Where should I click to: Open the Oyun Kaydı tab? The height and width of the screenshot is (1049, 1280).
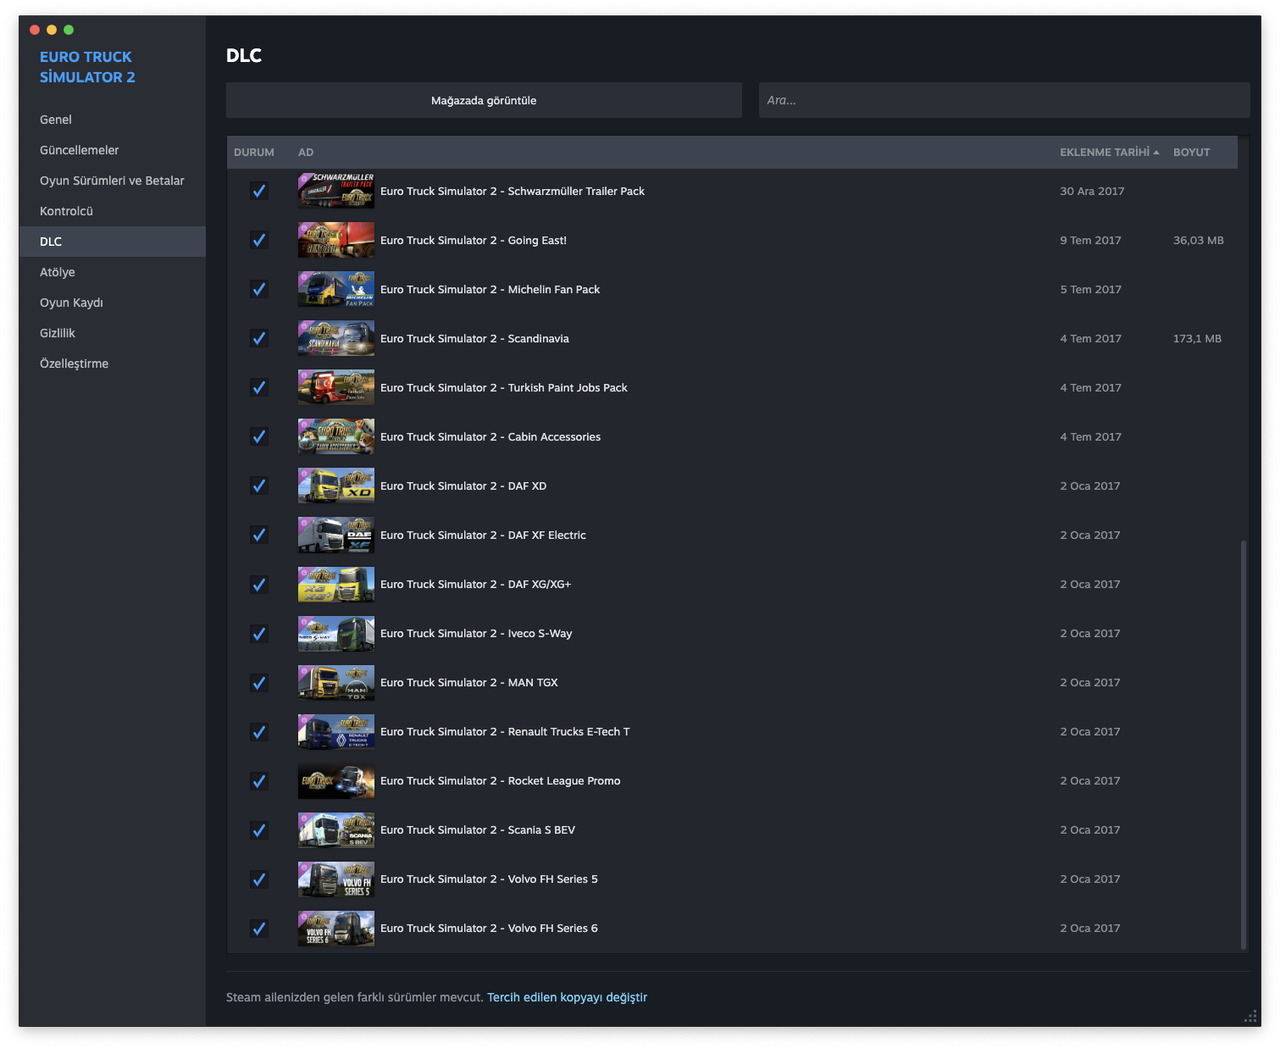112,302
